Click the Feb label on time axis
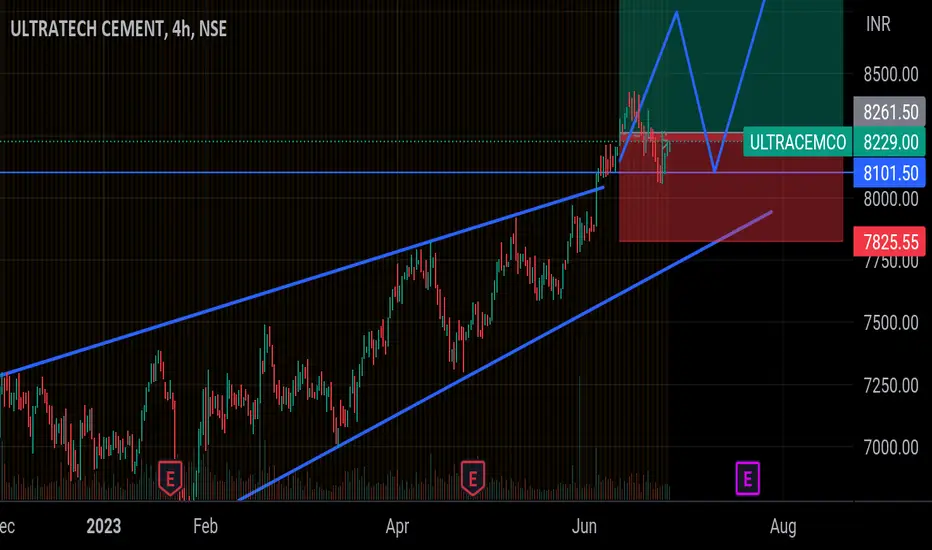The height and width of the screenshot is (550, 932). [206, 526]
